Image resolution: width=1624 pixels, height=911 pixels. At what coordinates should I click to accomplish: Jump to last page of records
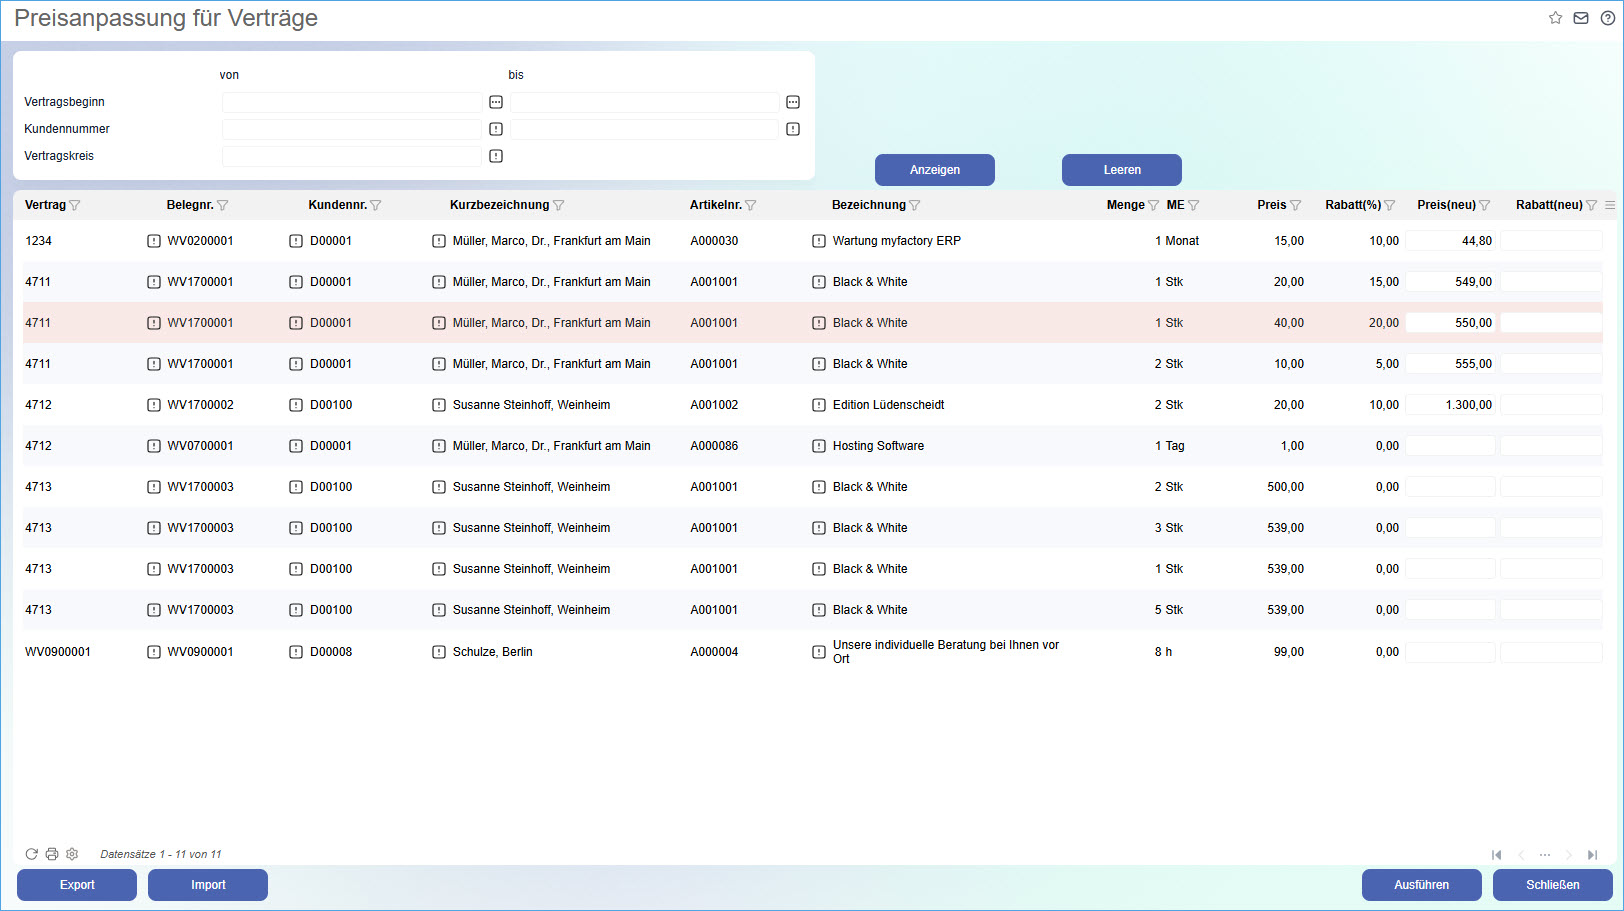coord(1592,855)
